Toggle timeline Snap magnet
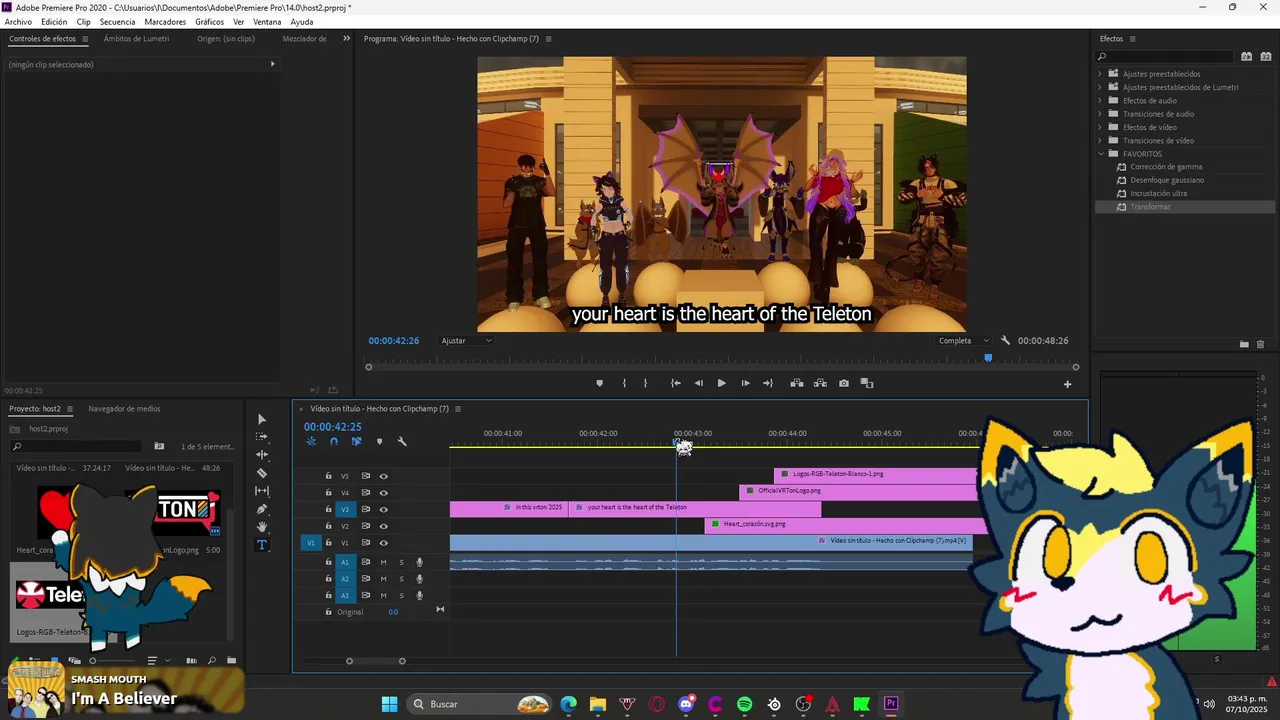This screenshot has width=1280, height=720. [x=334, y=441]
